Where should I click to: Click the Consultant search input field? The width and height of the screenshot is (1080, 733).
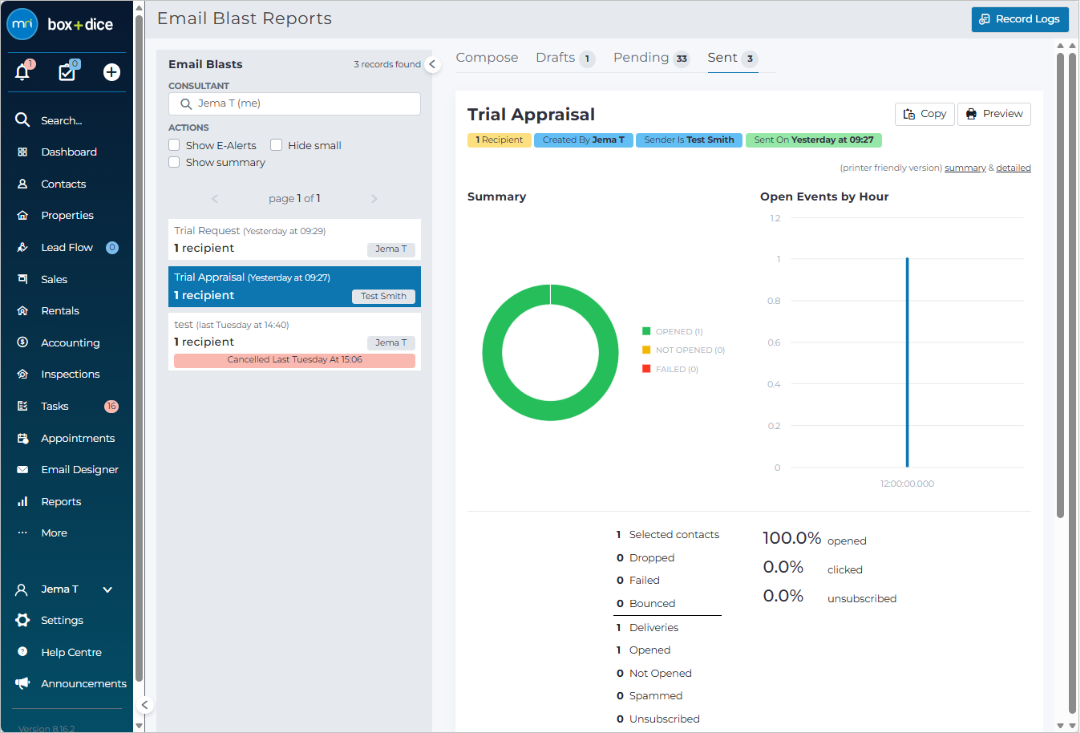click(x=294, y=104)
